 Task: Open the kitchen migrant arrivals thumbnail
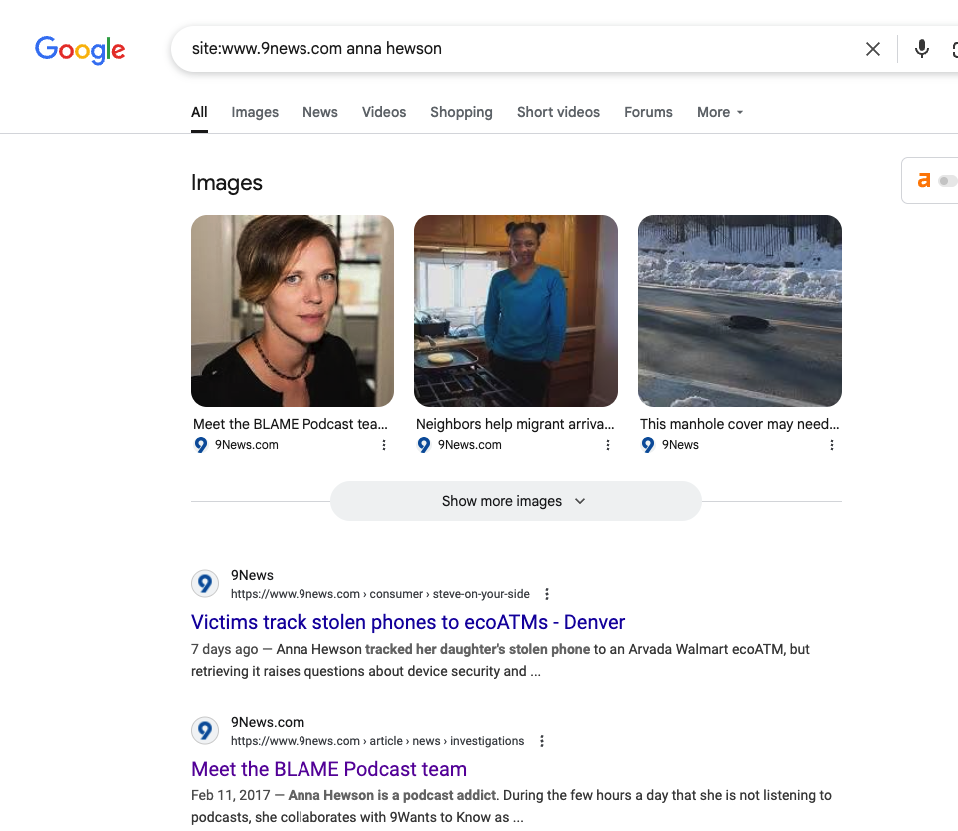pyautogui.click(x=516, y=310)
